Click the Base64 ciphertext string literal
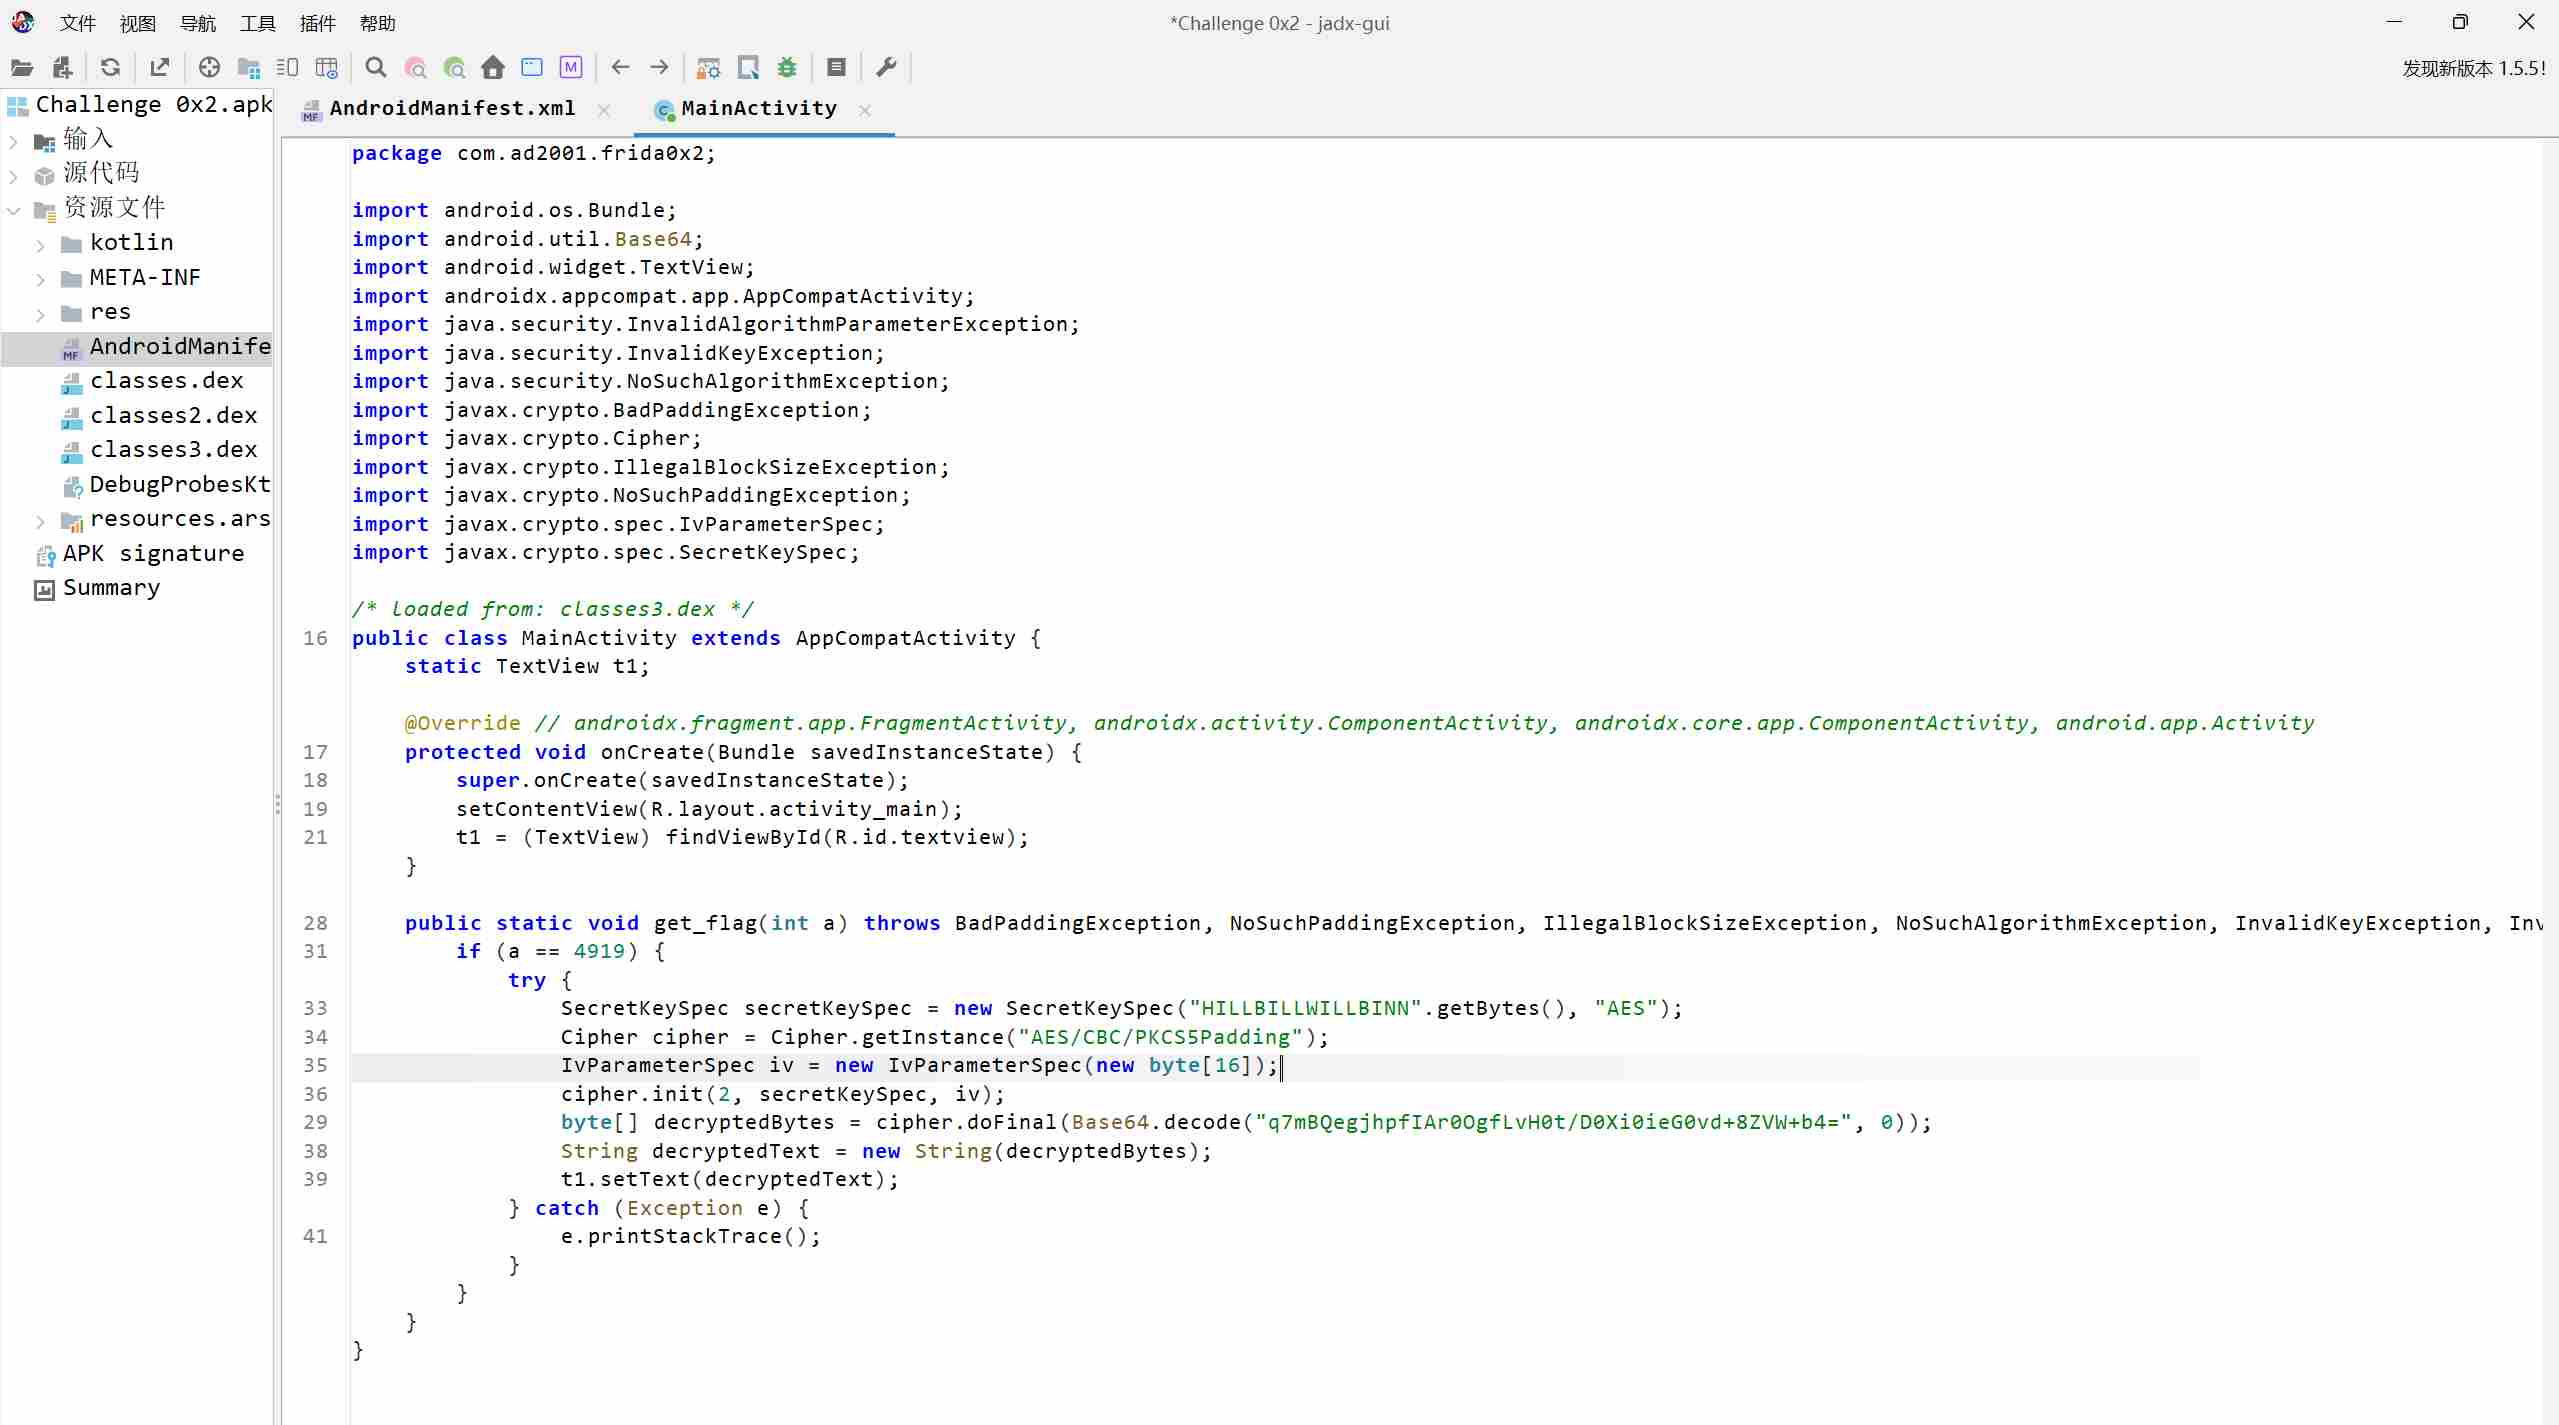This screenshot has height=1425, width=2559. pyautogui.click(x=1553, y=1122)
